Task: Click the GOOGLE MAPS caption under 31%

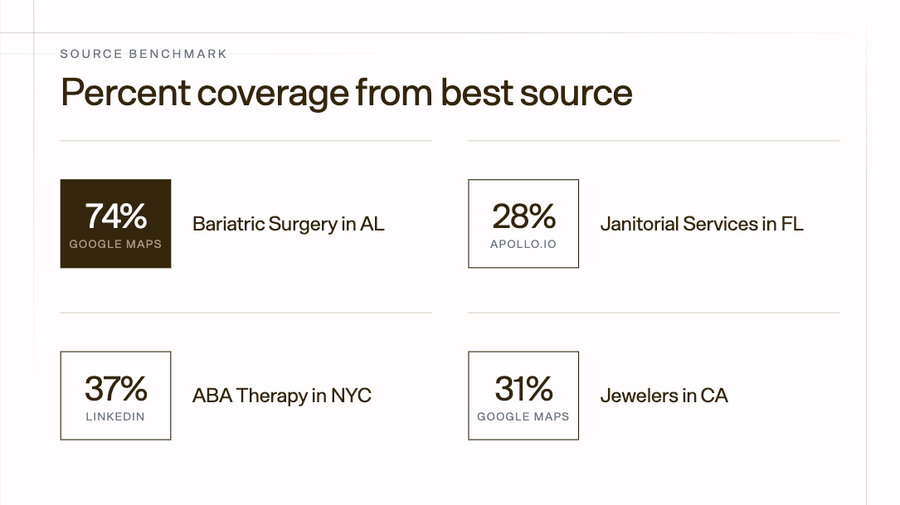Action: [x=523, y=417]
